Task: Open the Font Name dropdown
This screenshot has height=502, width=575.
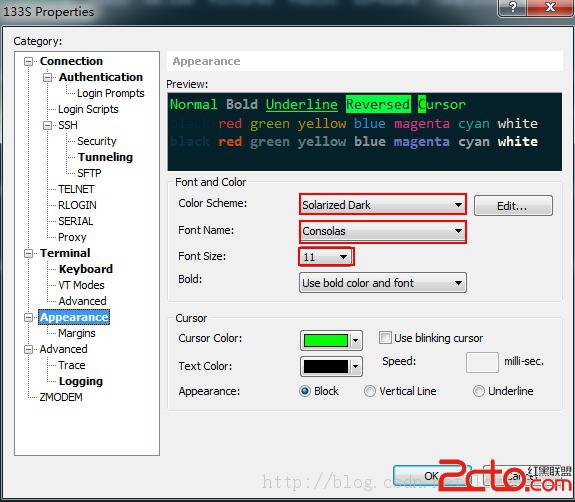Action: point(383,231)
